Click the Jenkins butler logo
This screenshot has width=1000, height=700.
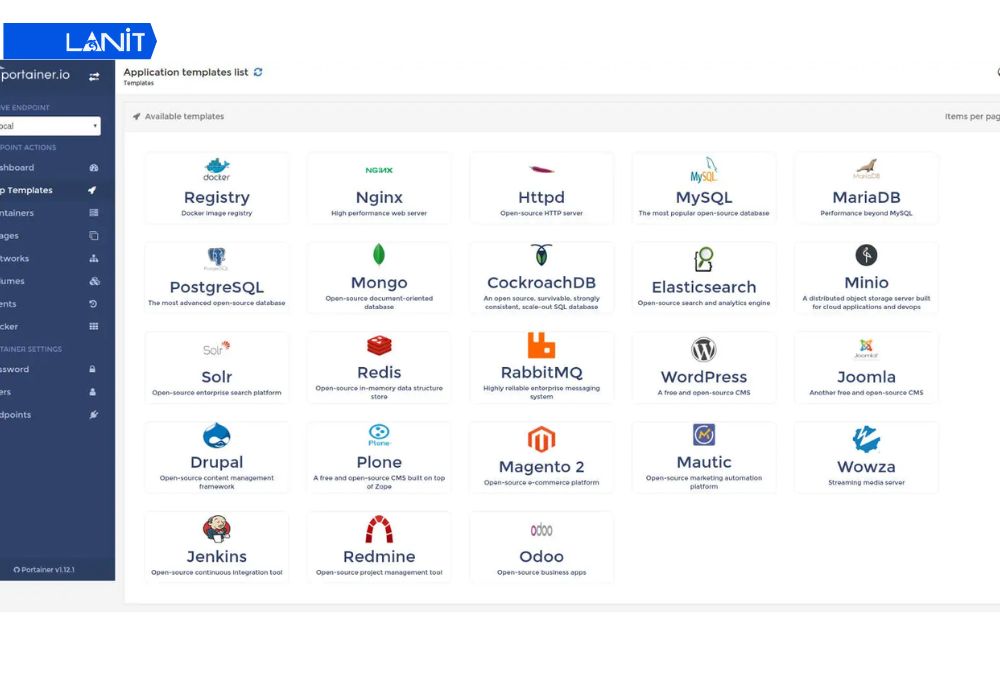(217, 529)
